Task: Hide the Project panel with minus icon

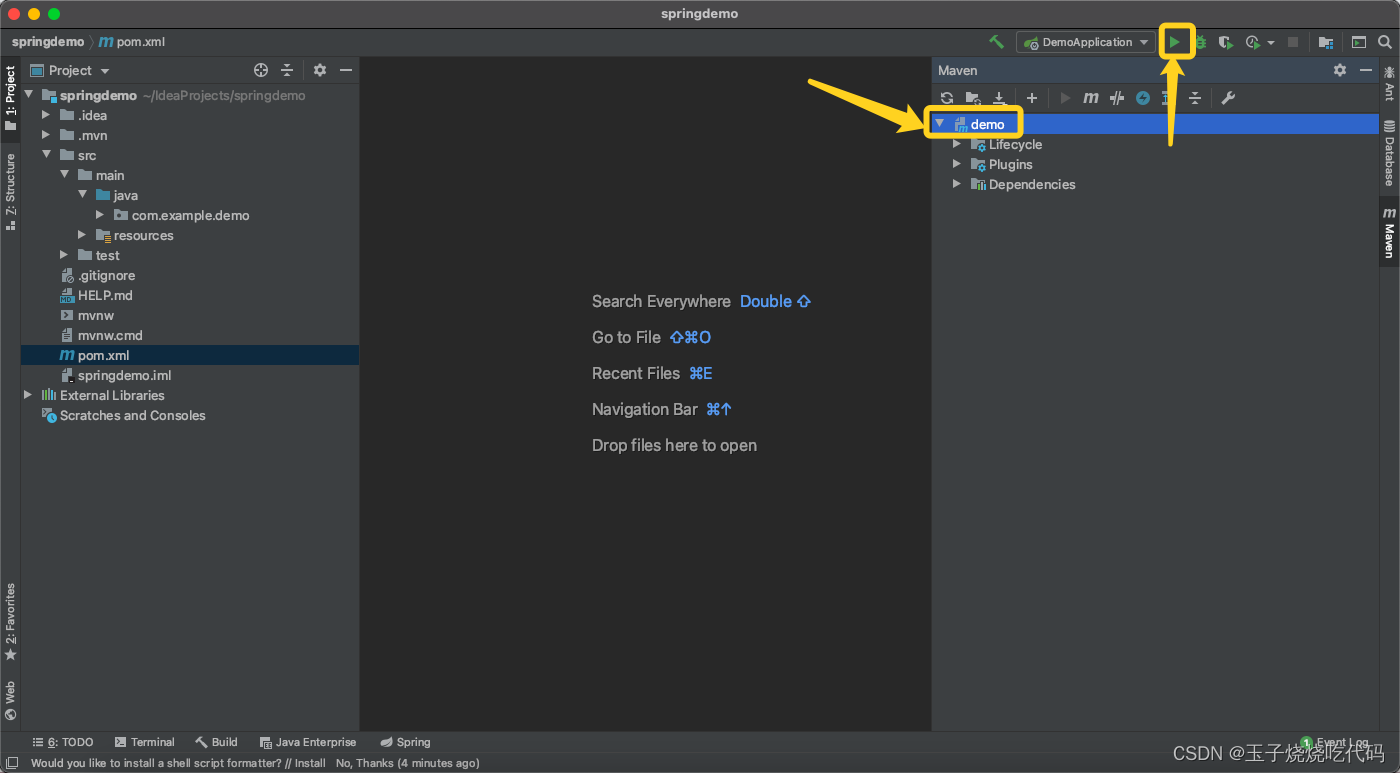Action: click(x=346, y=70)
